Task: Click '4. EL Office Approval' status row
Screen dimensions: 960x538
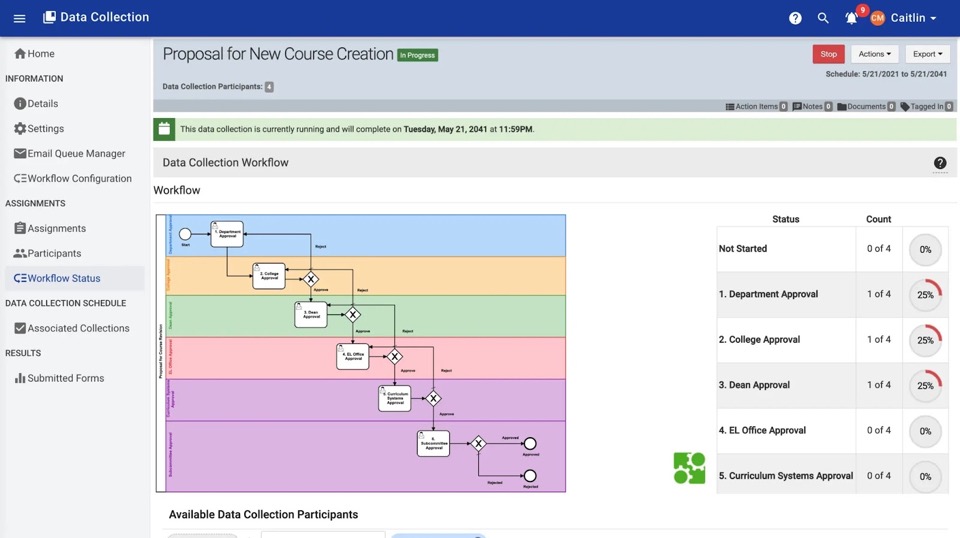Action: coord(833,431)
